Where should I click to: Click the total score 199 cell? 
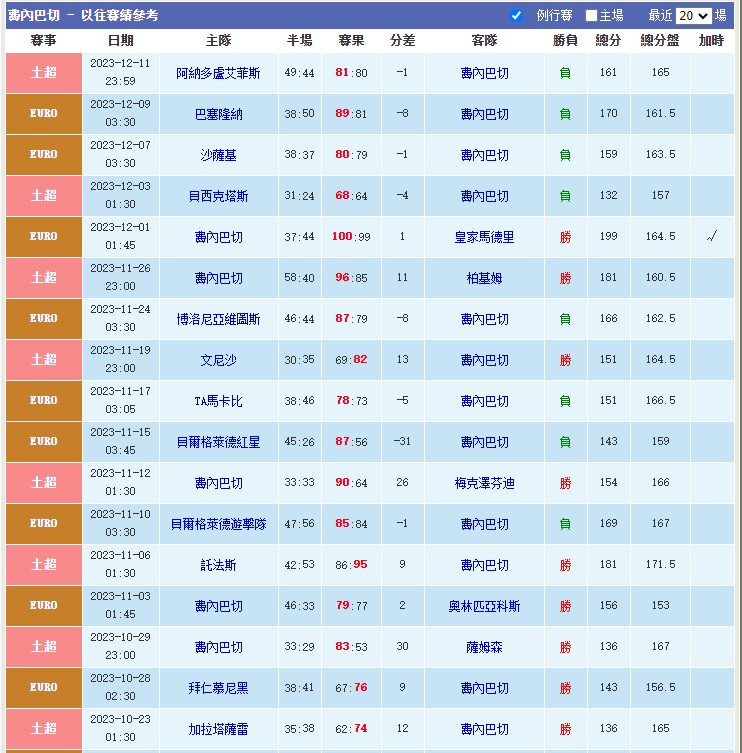608,236
